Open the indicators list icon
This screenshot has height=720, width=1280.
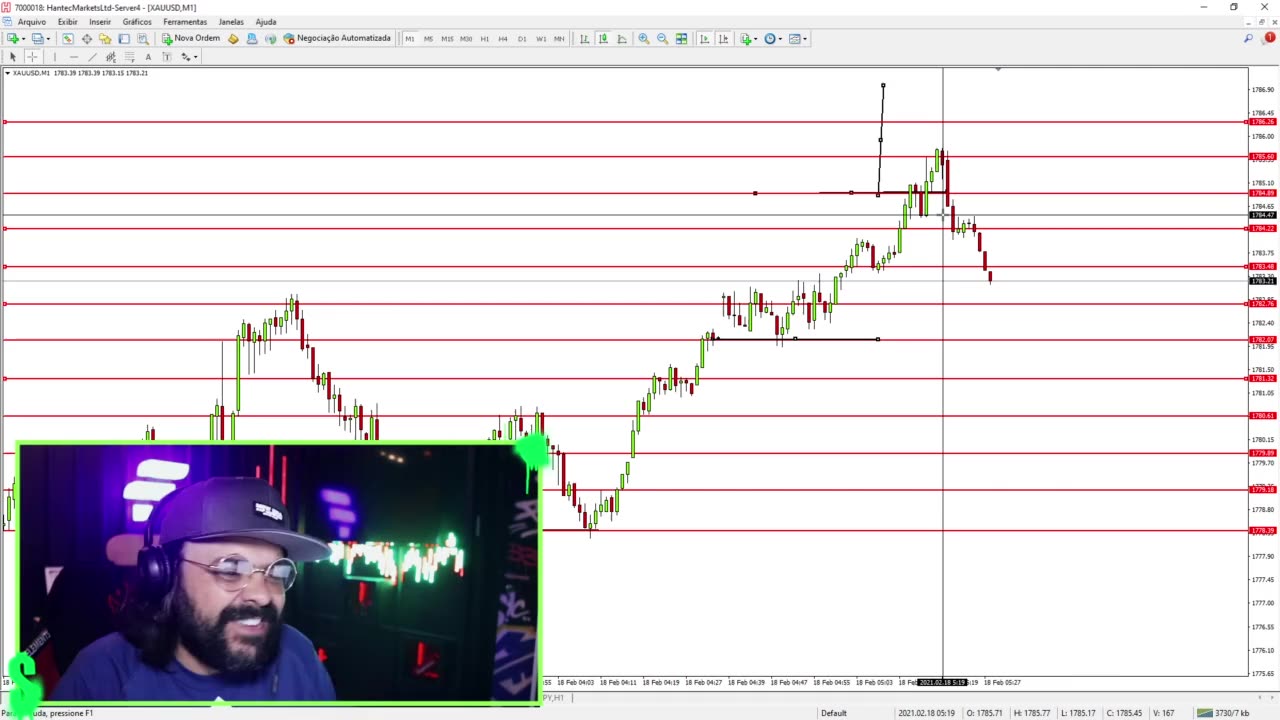(745, 39)
